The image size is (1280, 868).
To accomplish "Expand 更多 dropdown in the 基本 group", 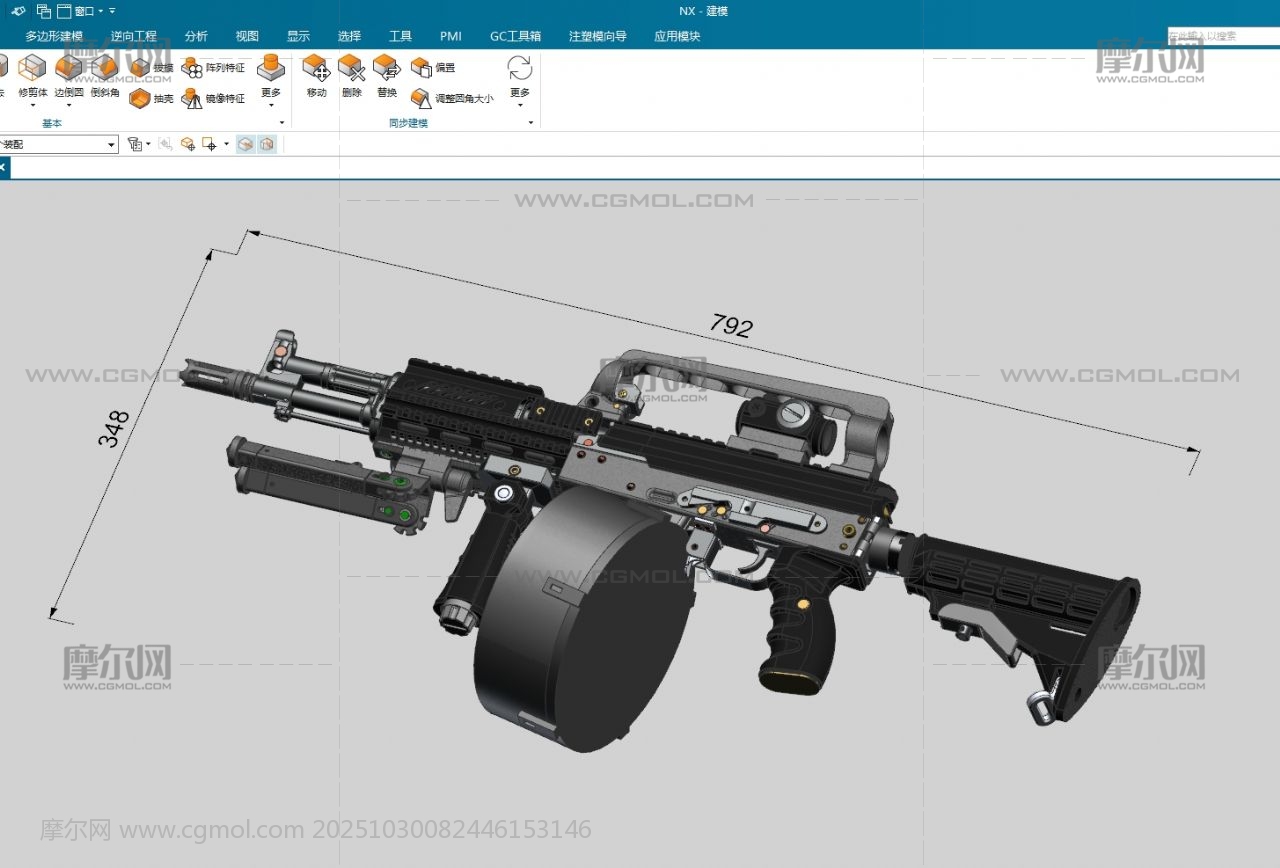I will tap(270, 98).
